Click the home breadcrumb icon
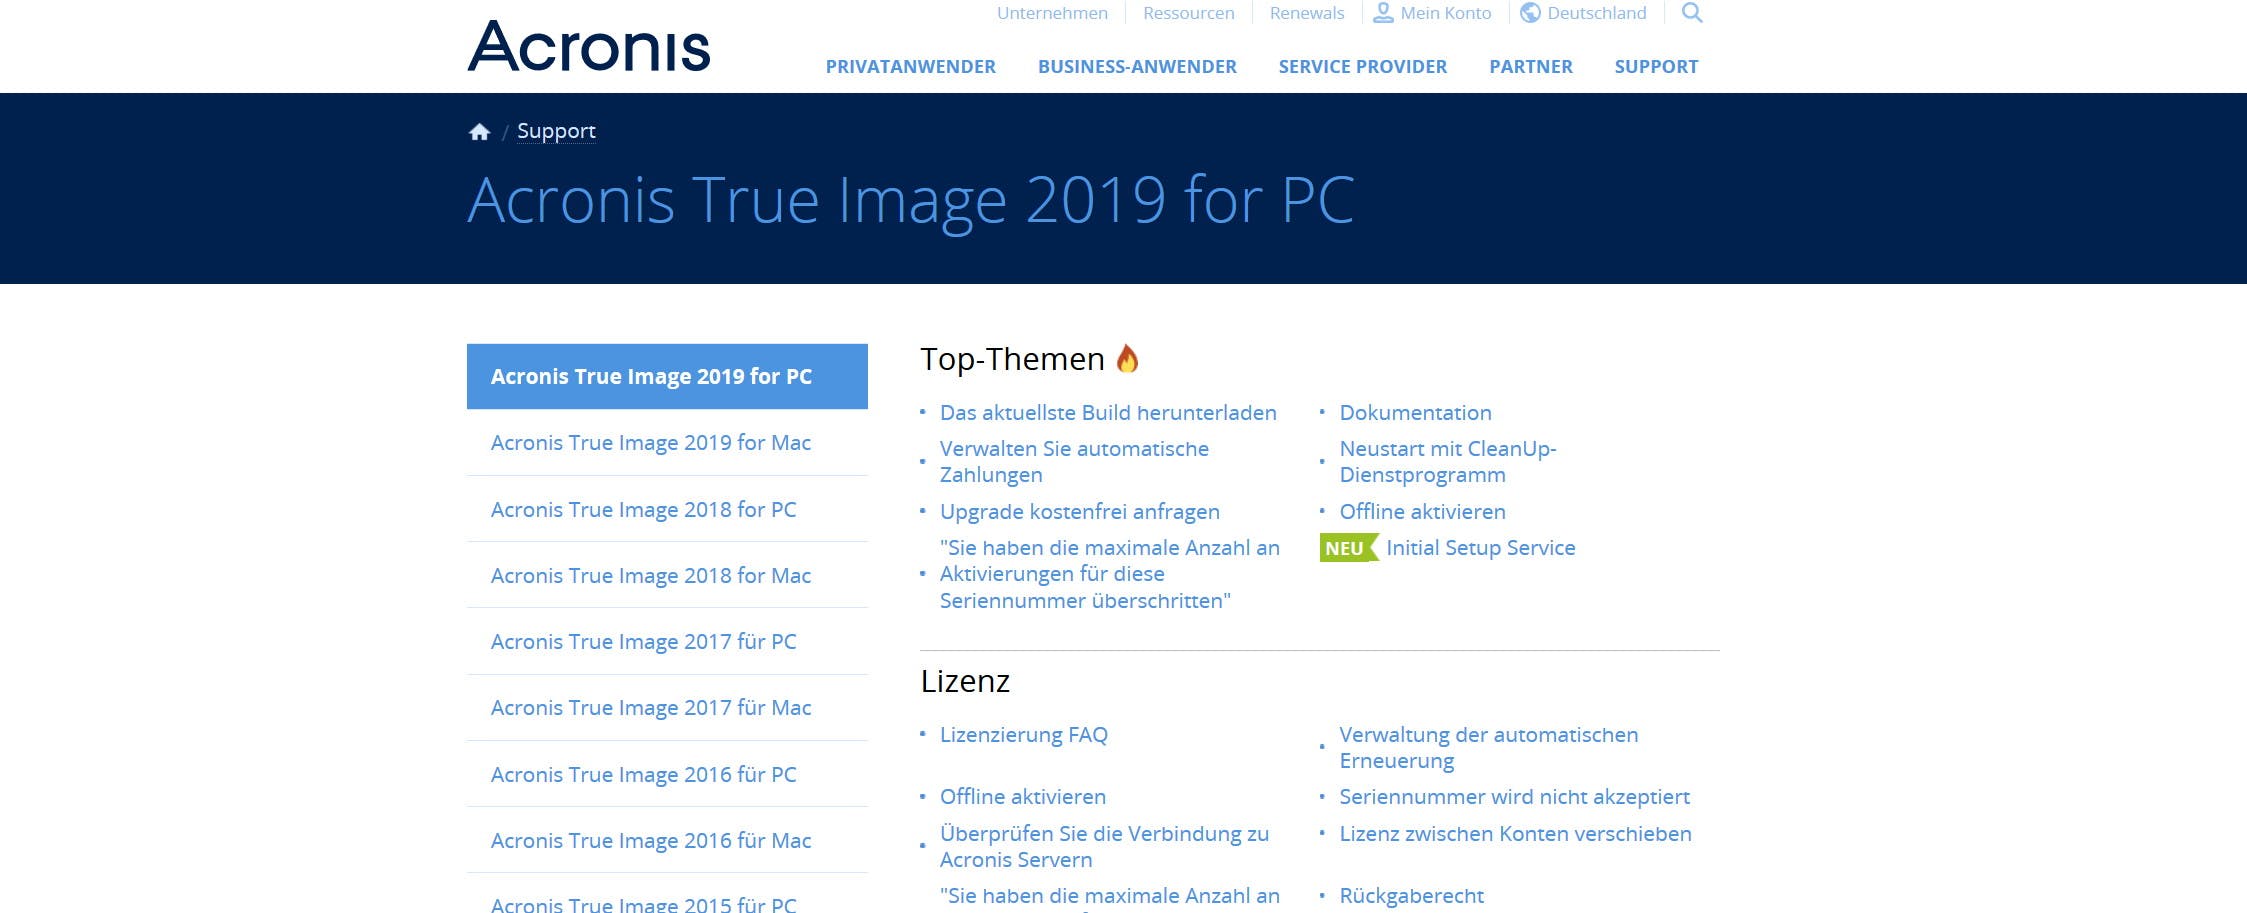 [480, 132]
